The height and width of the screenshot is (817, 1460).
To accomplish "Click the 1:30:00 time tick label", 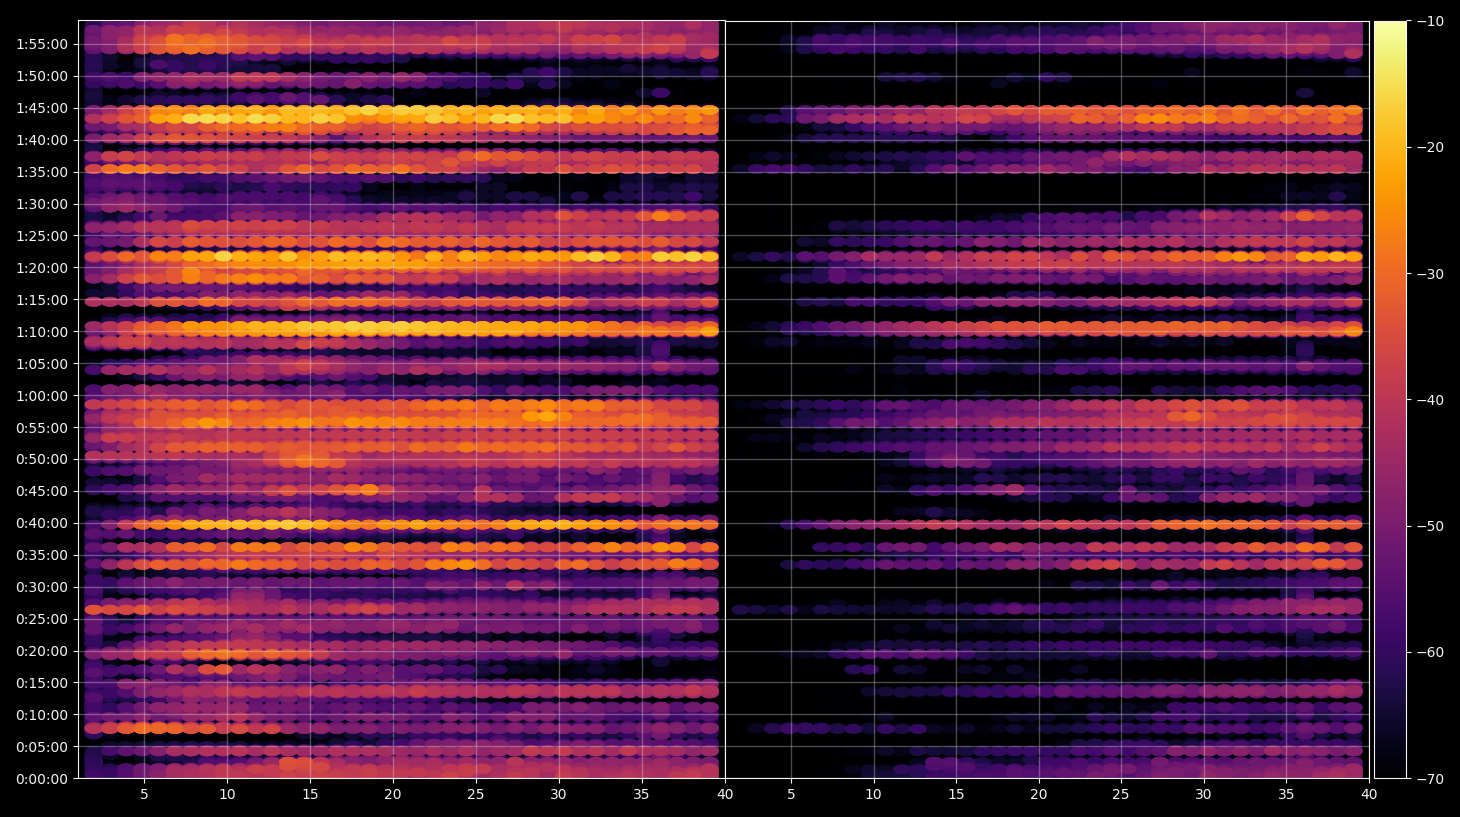I will 42,204.
